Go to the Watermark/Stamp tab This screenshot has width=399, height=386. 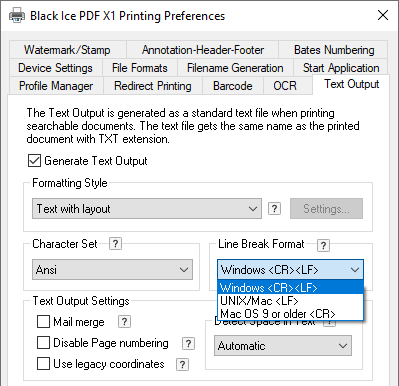pos(67,50)
